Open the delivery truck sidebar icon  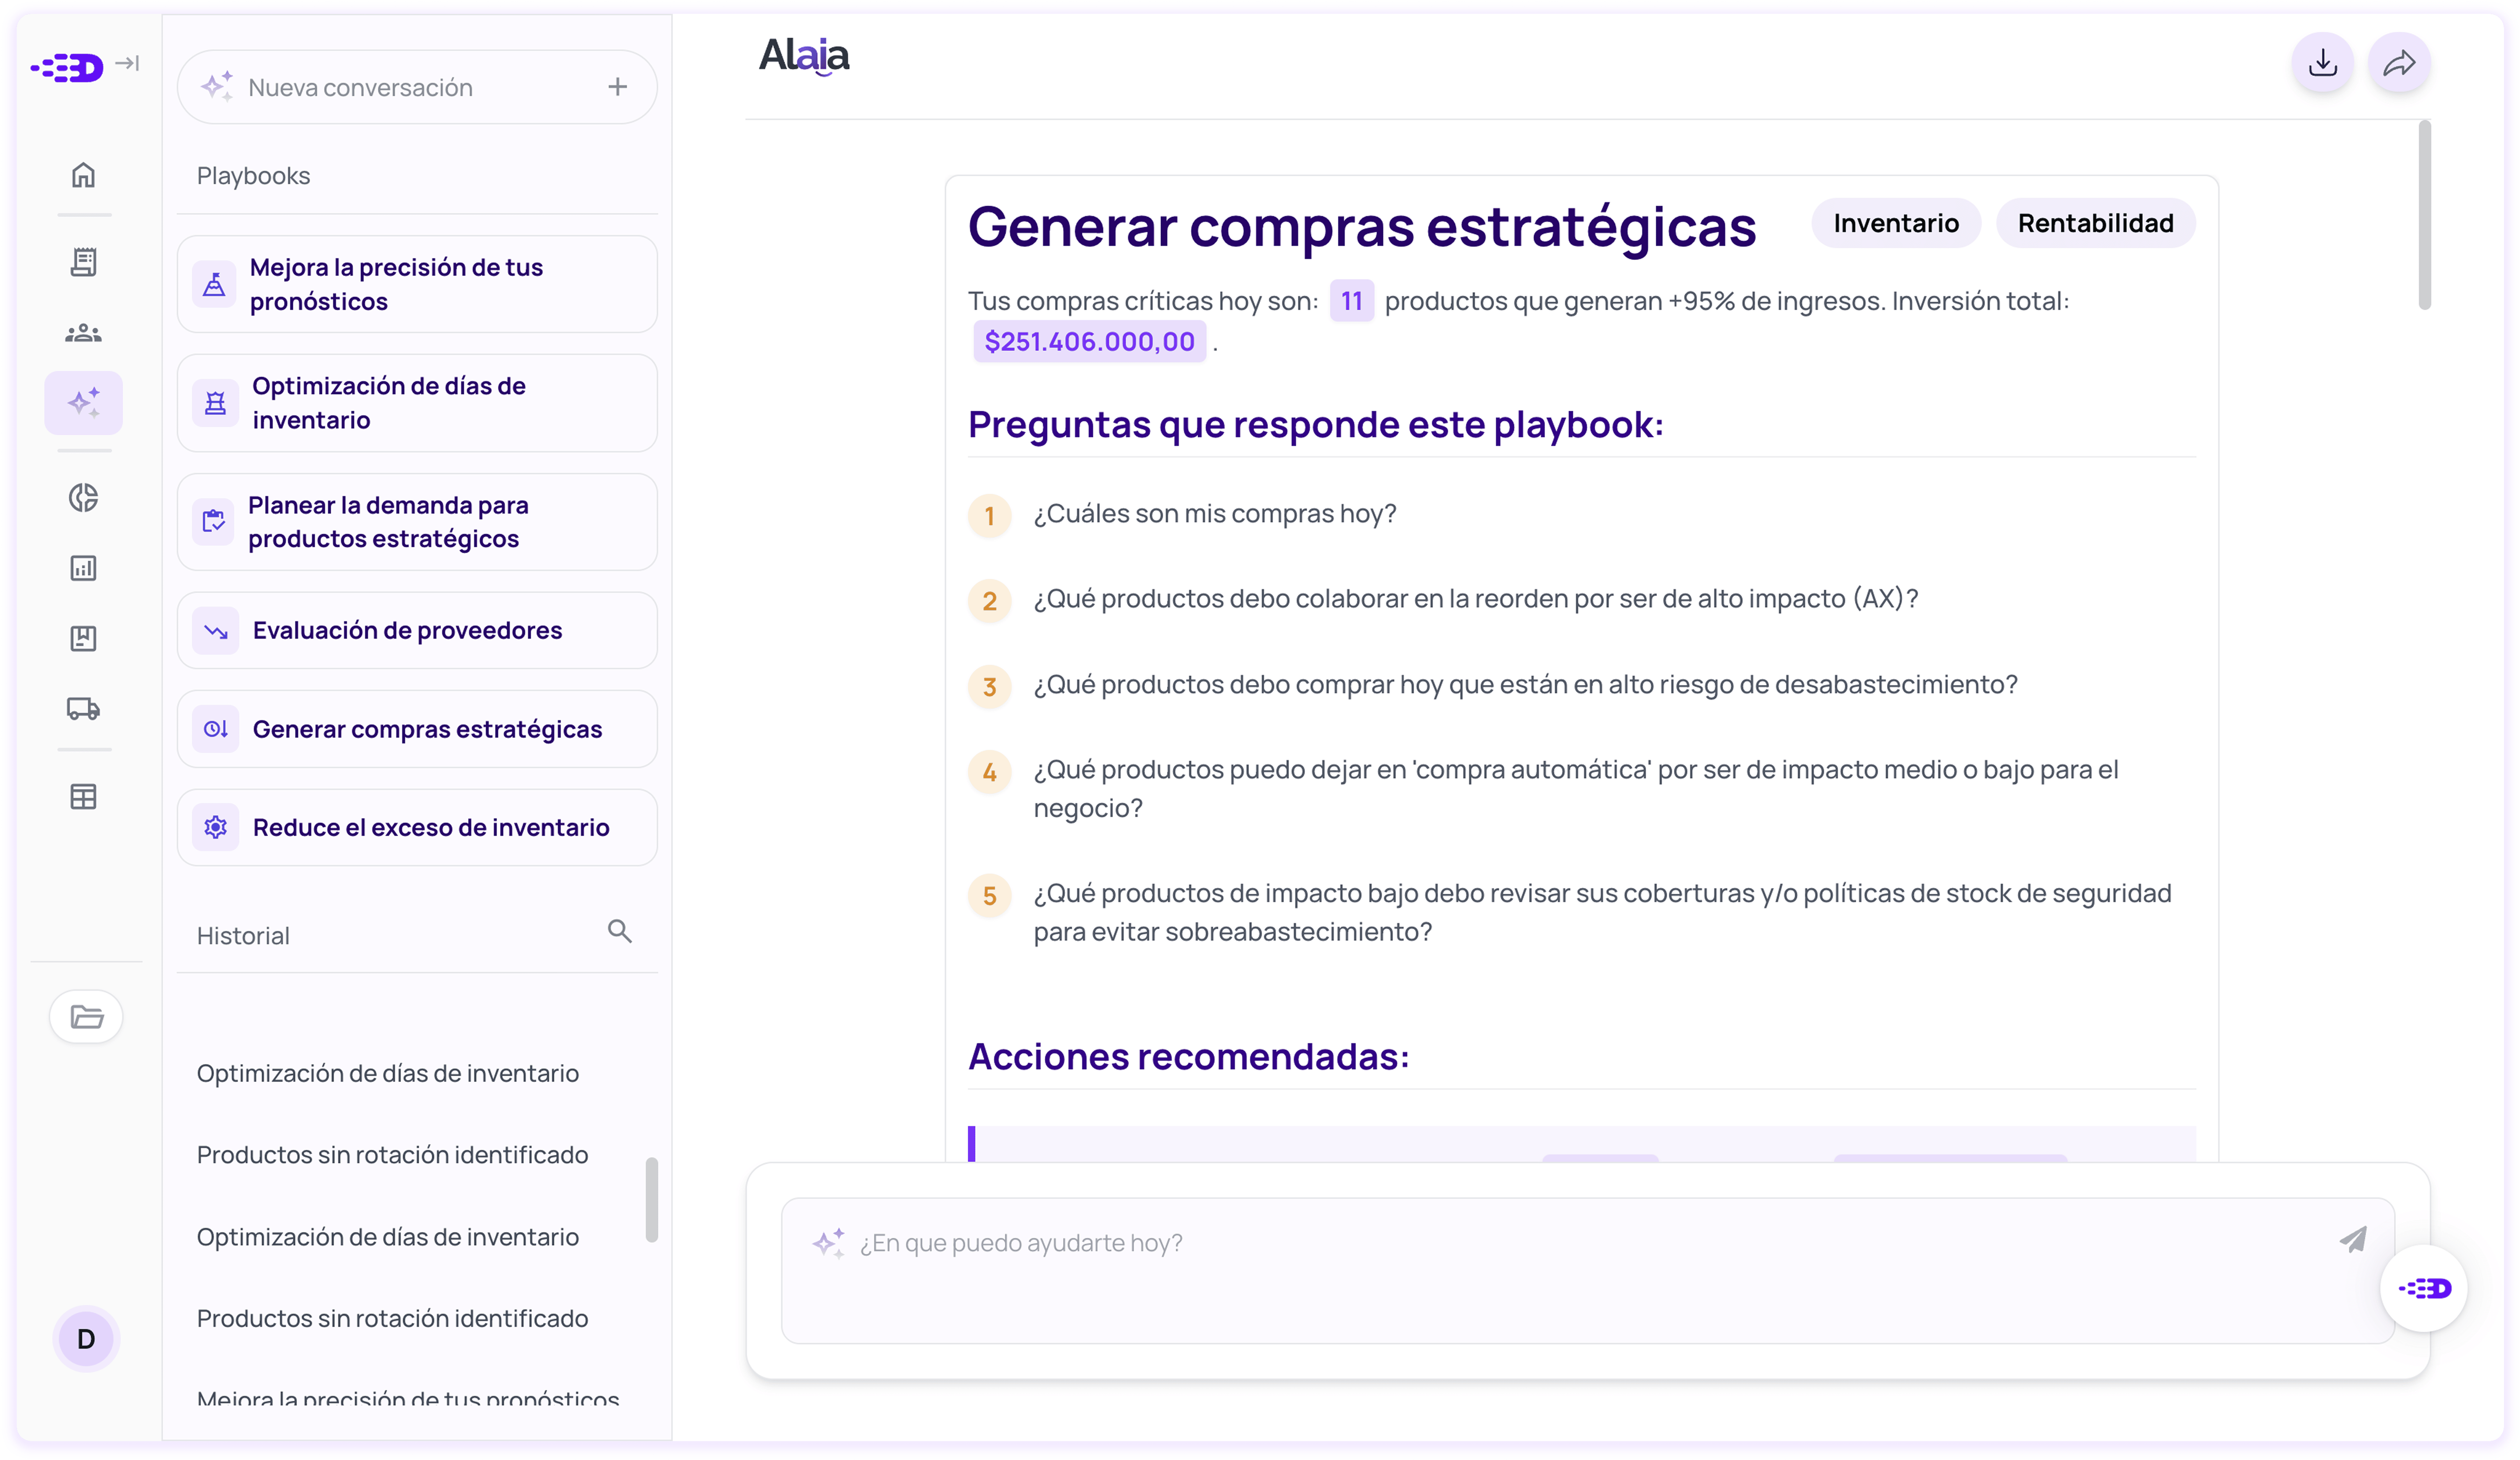coord(84,709)
